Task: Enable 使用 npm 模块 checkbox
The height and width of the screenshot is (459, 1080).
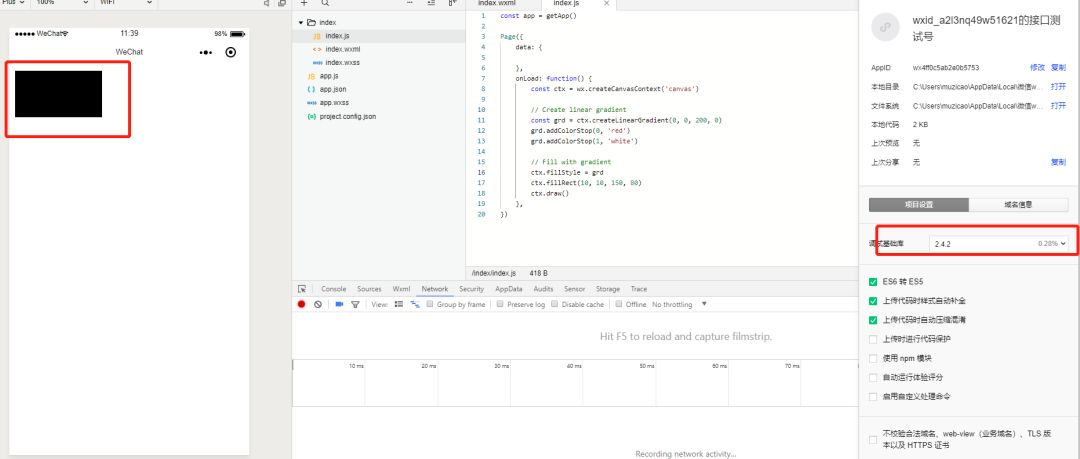Action: [873, 358]
